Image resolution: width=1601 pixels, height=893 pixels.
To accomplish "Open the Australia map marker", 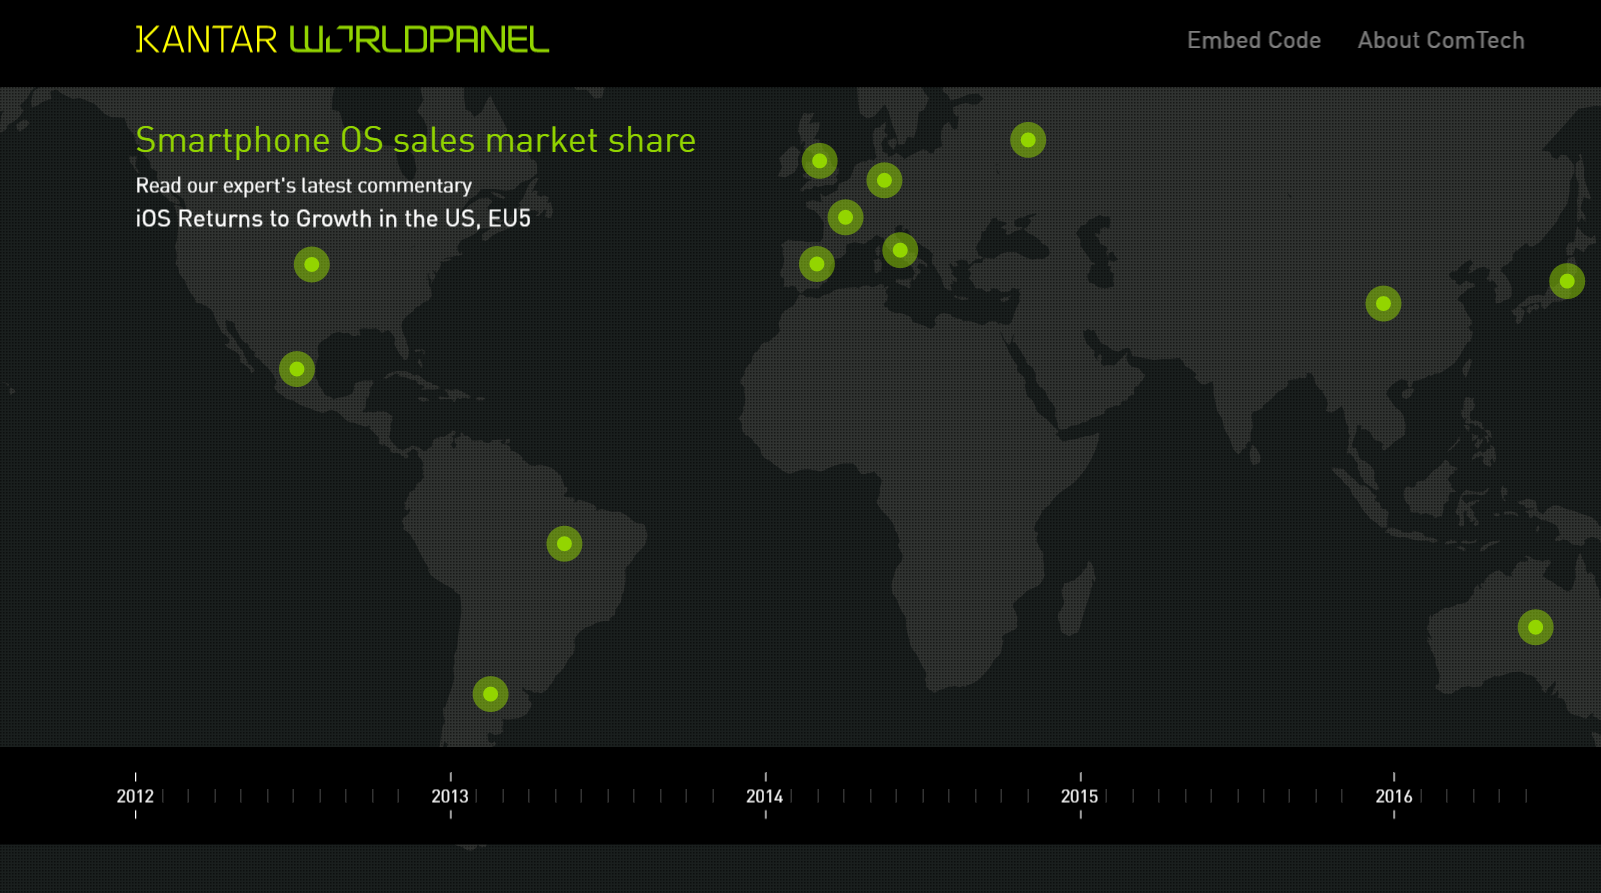I will coord(1535,627).
